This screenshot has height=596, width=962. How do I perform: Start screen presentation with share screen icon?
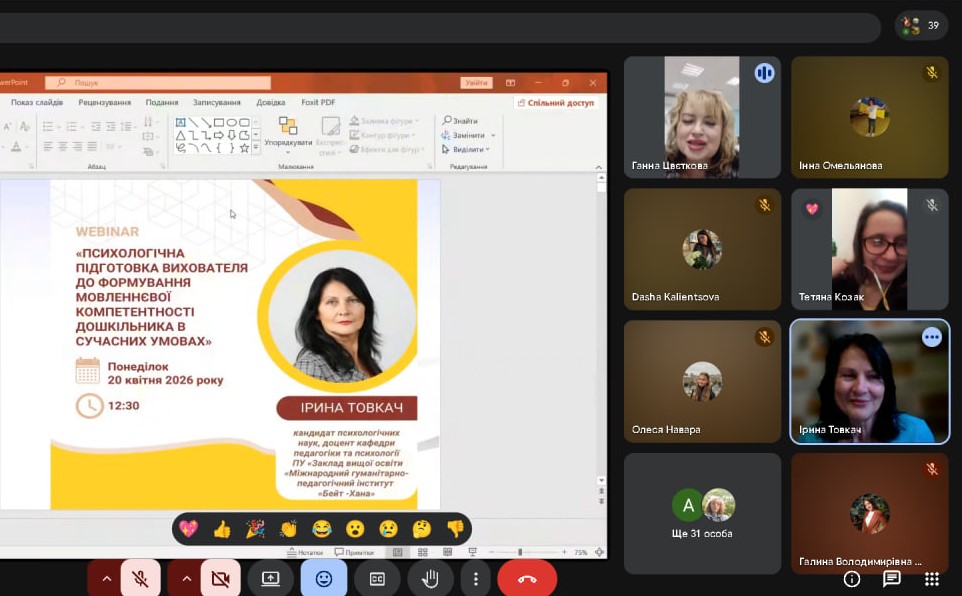(x=271, y=578)
